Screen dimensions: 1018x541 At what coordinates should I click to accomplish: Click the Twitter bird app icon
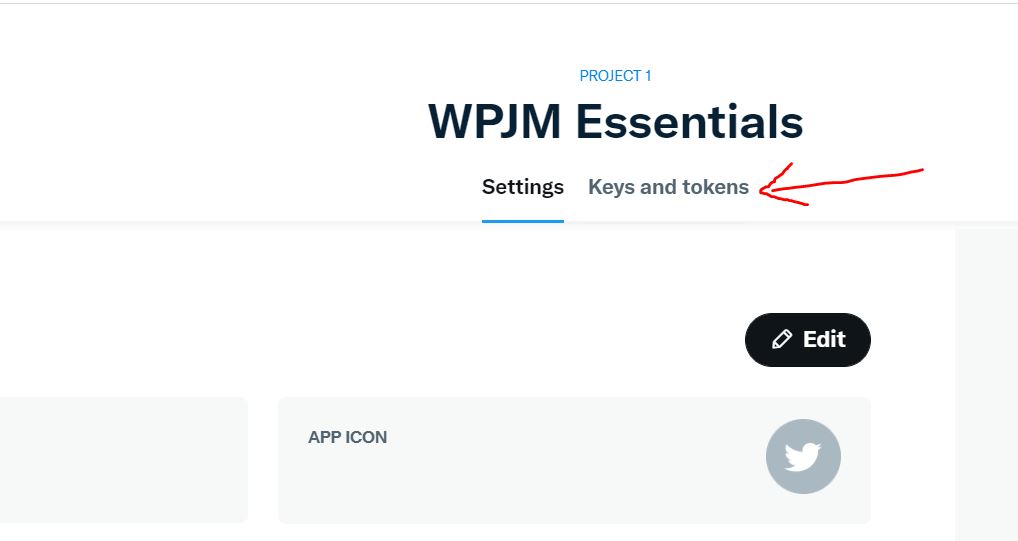pyautogui.click(x=803, y=457)
